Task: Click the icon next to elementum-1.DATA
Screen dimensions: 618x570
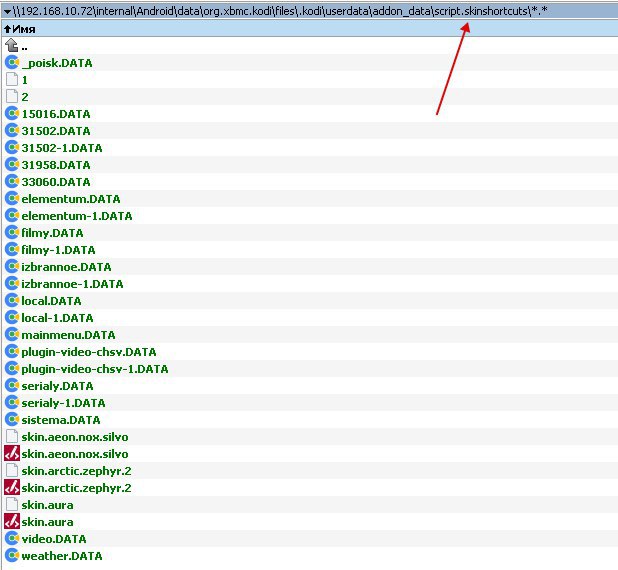Action: [x=12, y=215]
